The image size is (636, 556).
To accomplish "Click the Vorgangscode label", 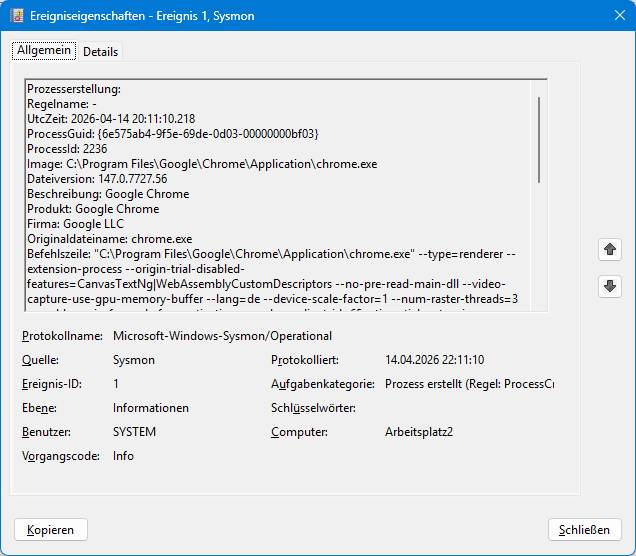I will pyautogui.click(x=60, y=456).
